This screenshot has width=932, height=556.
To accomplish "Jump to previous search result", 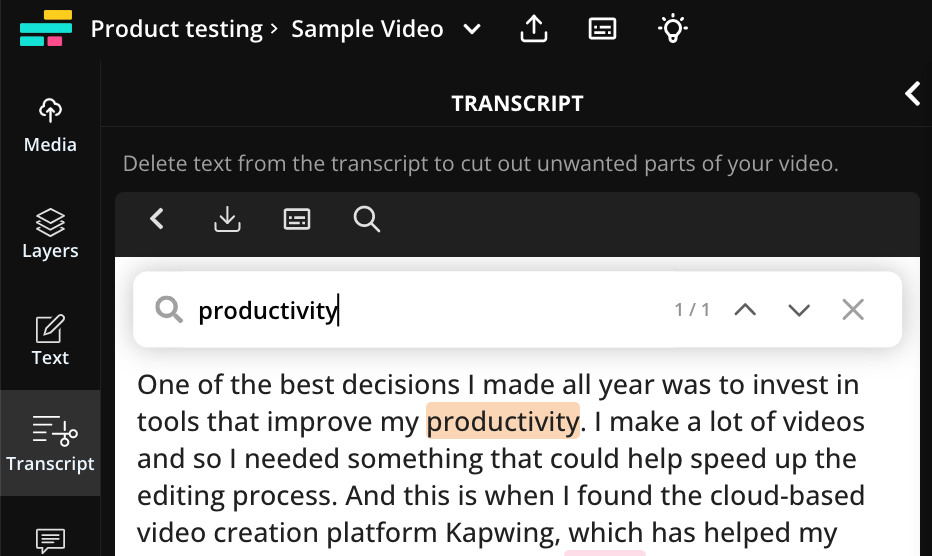I will pyautogui.click(x=744, y=310).
